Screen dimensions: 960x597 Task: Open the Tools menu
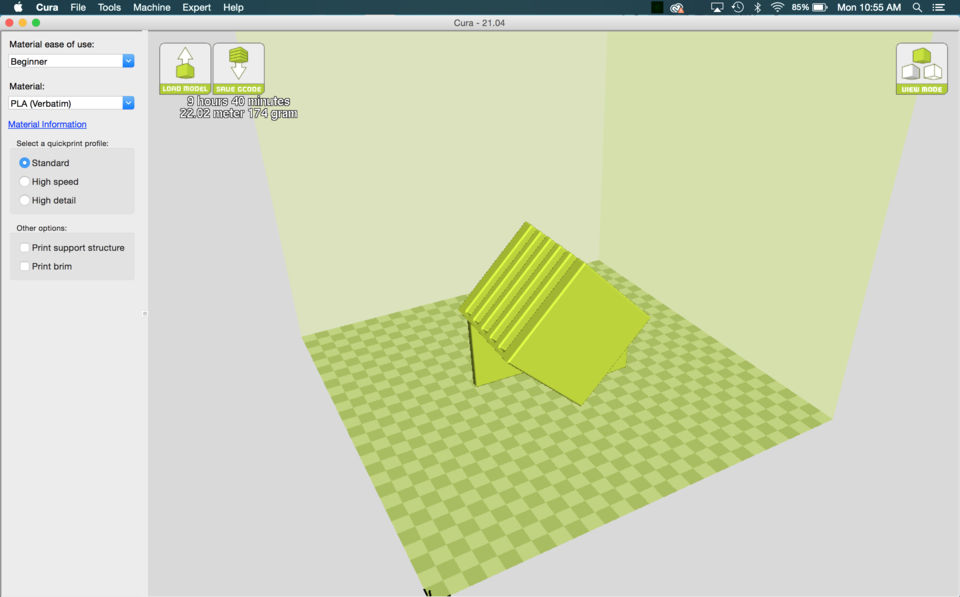109,7
